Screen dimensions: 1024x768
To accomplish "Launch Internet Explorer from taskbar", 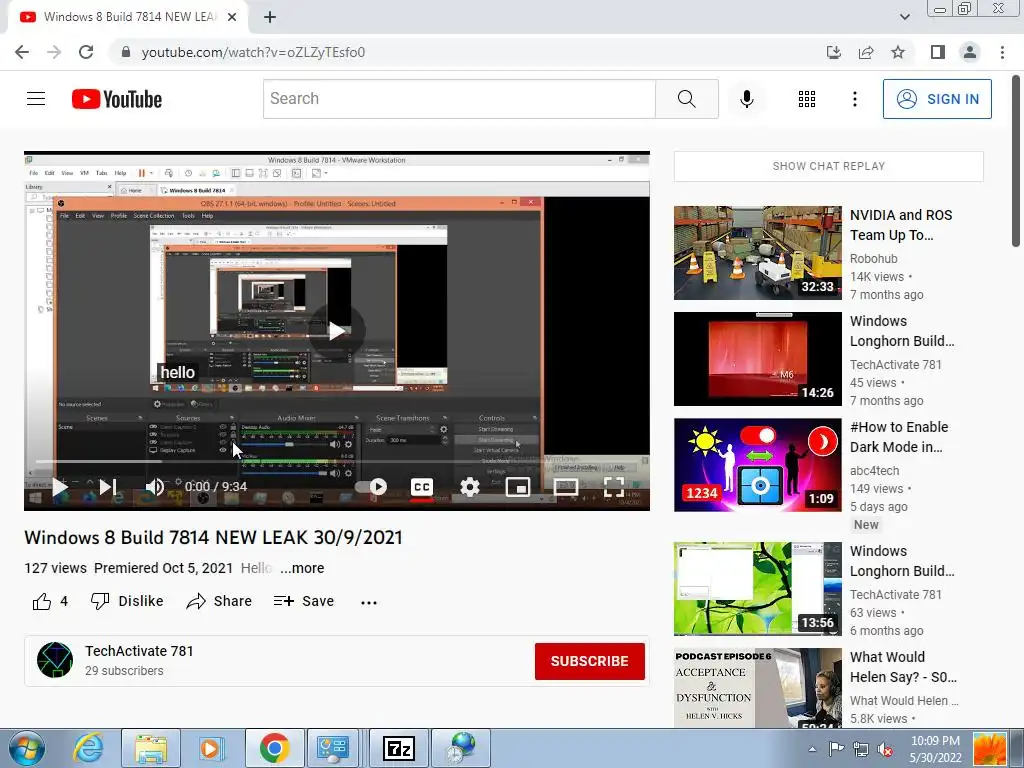I will pyautogui.click(x=88, y=748).
